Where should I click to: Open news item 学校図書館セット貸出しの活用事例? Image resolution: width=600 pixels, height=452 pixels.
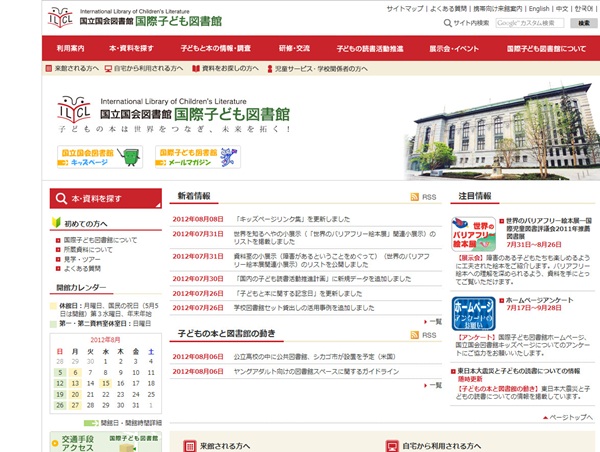point(304,308)
